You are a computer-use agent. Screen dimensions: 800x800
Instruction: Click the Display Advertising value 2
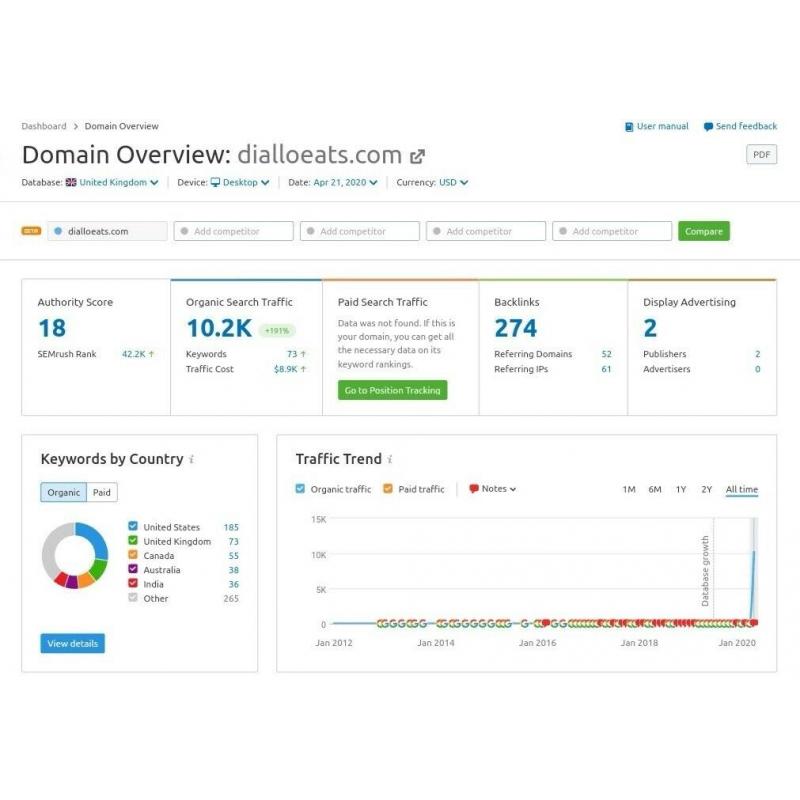click(x=650, y=328)
